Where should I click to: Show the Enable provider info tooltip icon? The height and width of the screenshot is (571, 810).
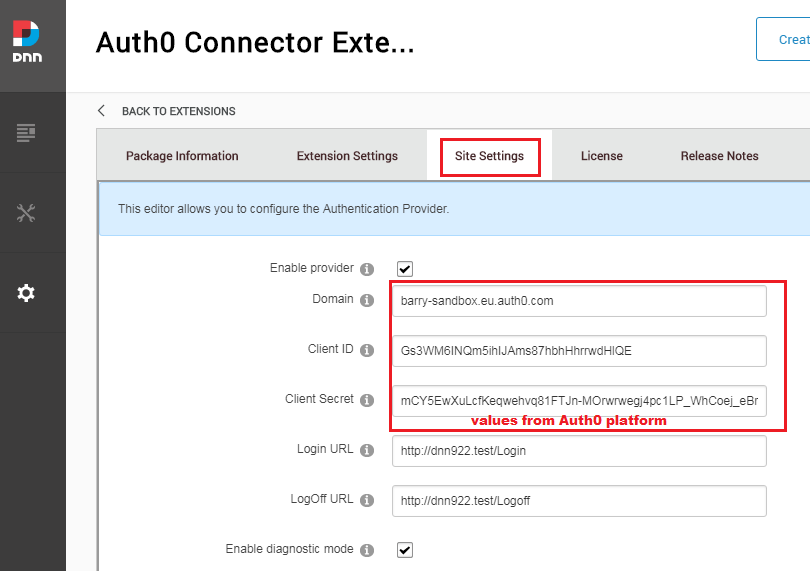point(367,269)
